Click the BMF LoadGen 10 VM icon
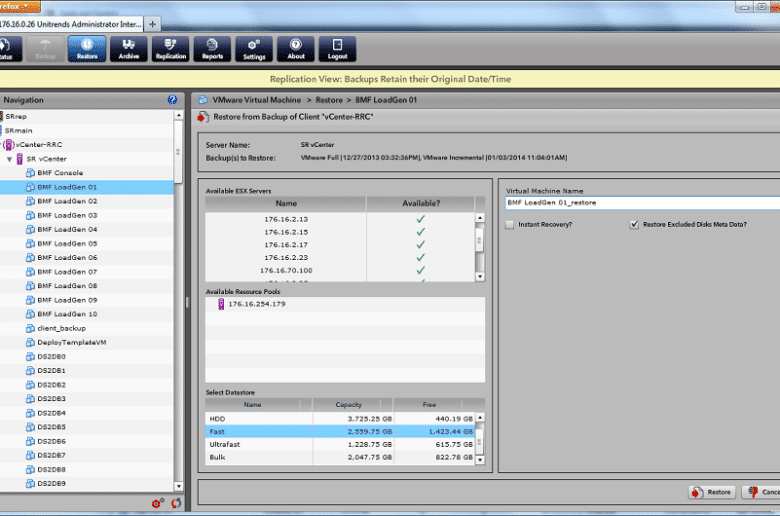This screenshot has width=780, height=516. click(x=30, y=314)
